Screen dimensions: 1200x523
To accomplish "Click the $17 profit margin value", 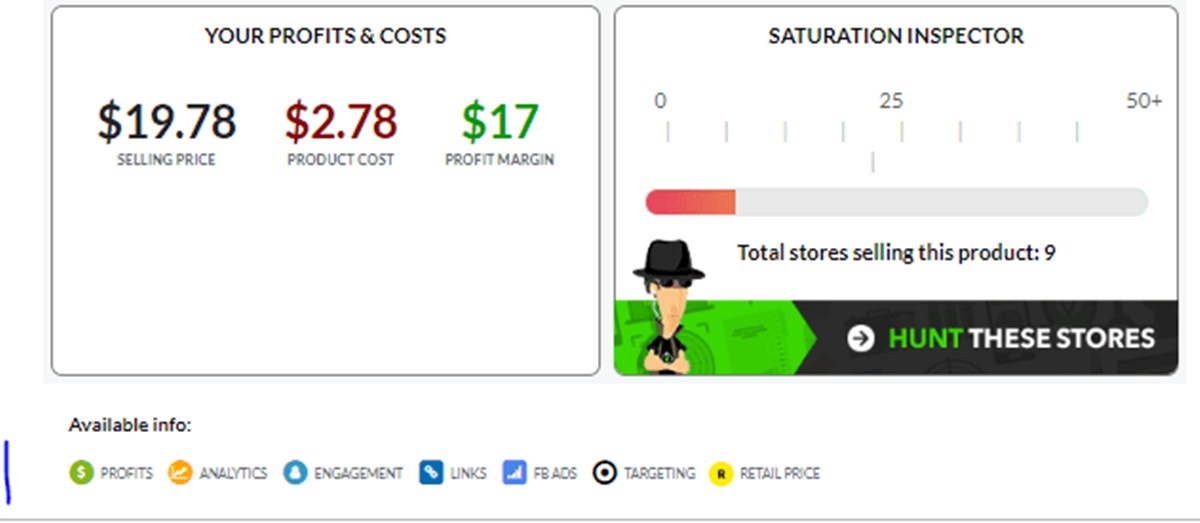I will click(500, 121).
